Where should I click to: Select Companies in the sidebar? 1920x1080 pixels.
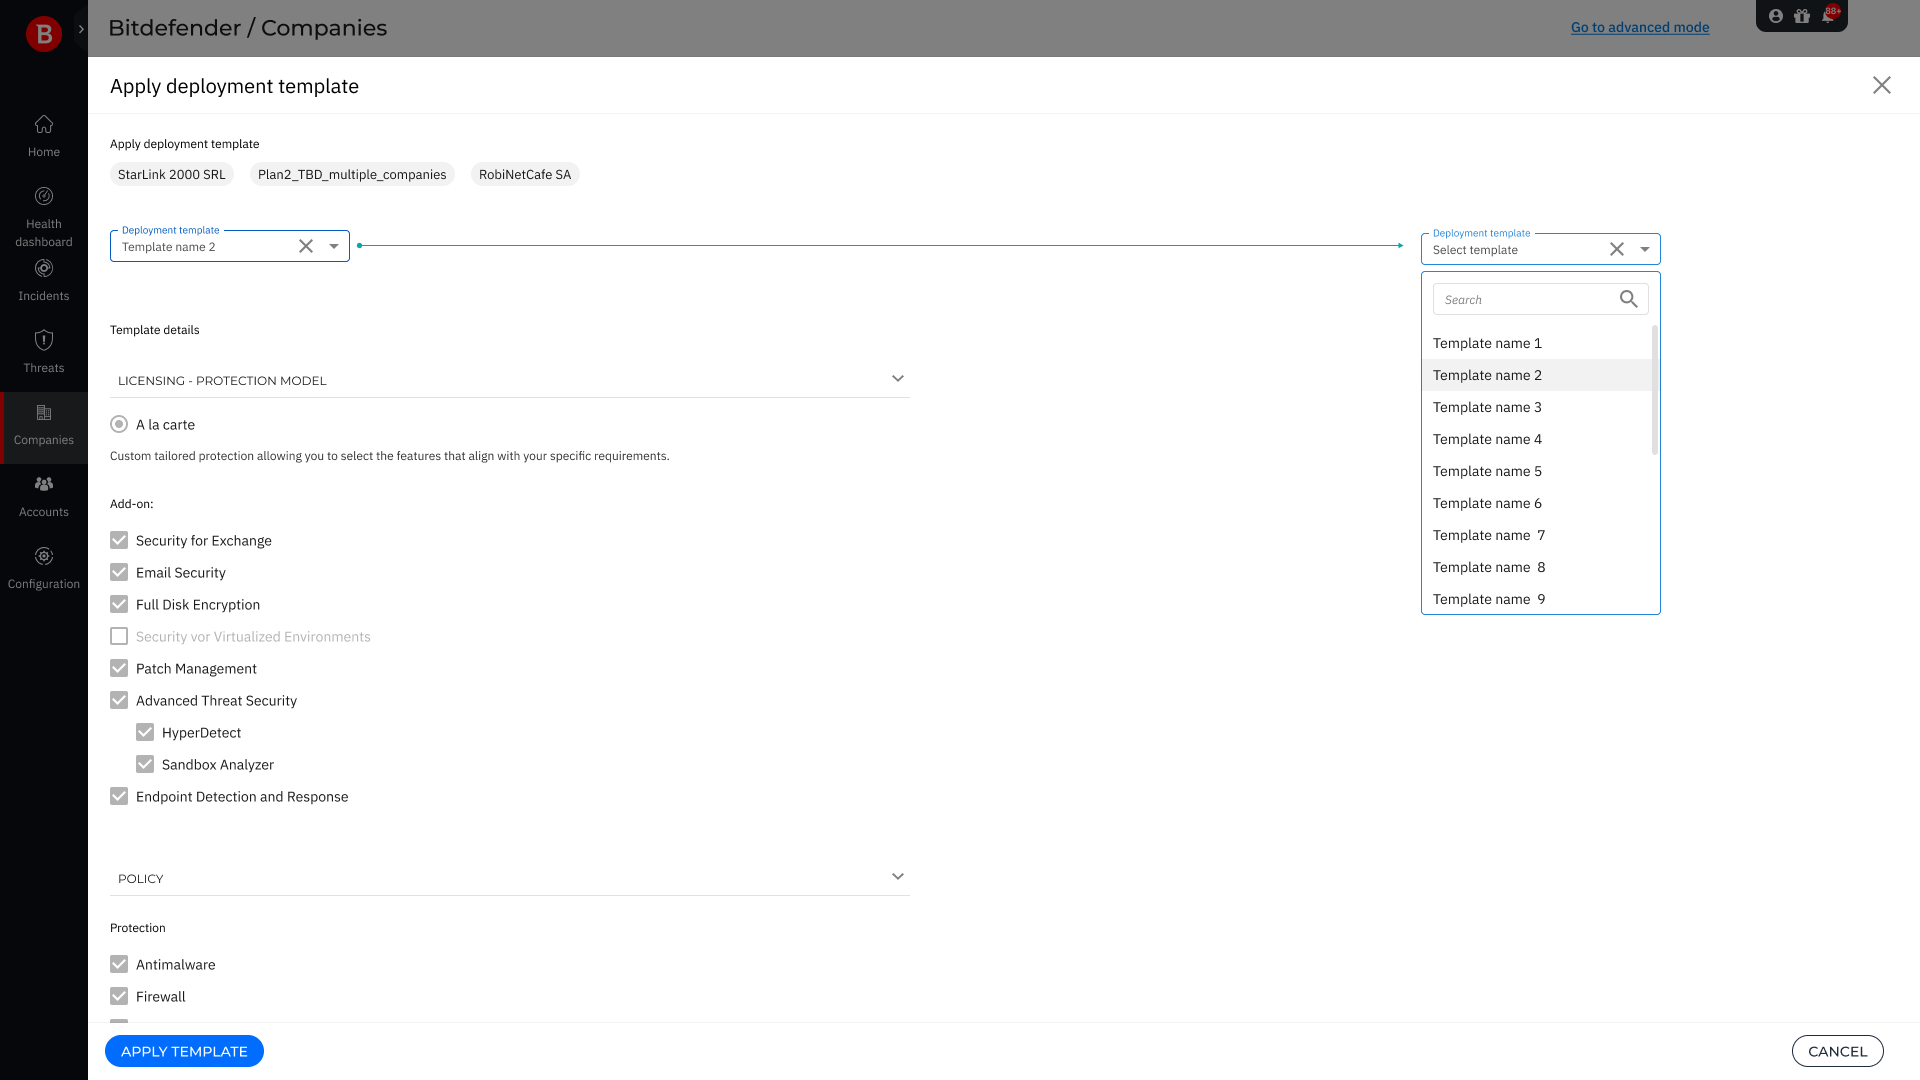44,426
